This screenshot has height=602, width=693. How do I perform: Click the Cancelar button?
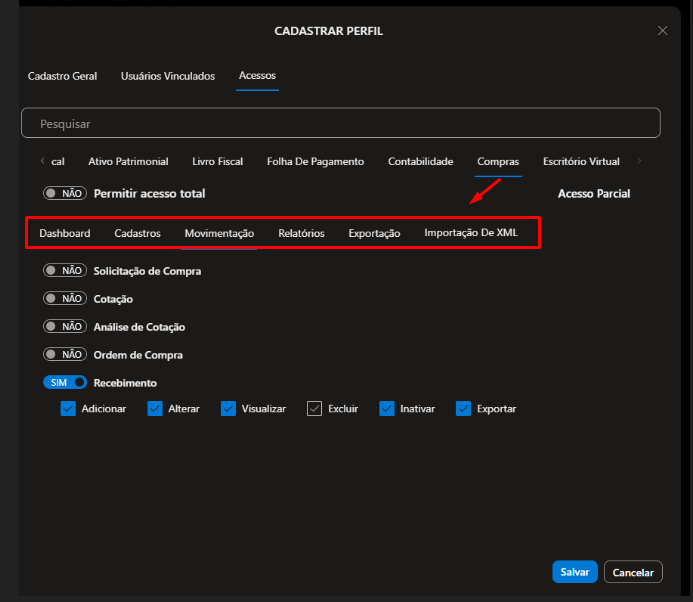pos(633,572)
